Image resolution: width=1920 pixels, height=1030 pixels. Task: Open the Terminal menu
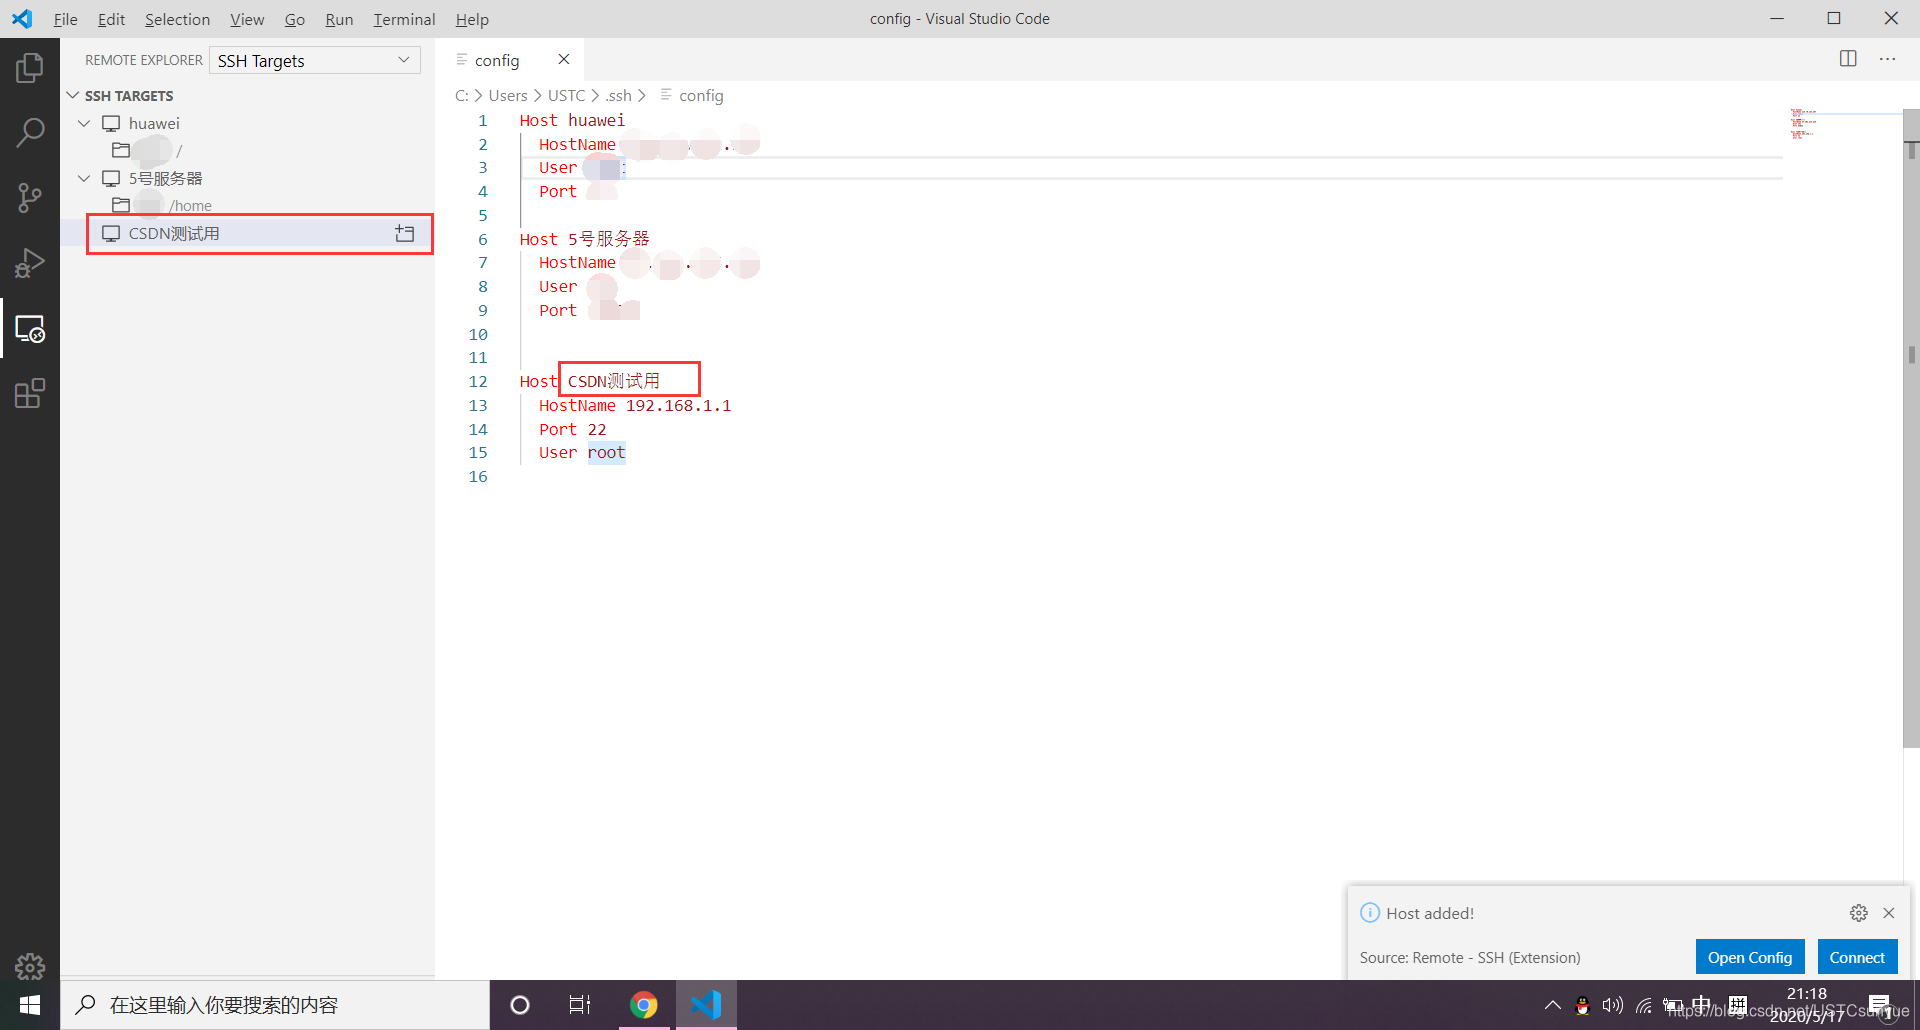coord(404,19)
